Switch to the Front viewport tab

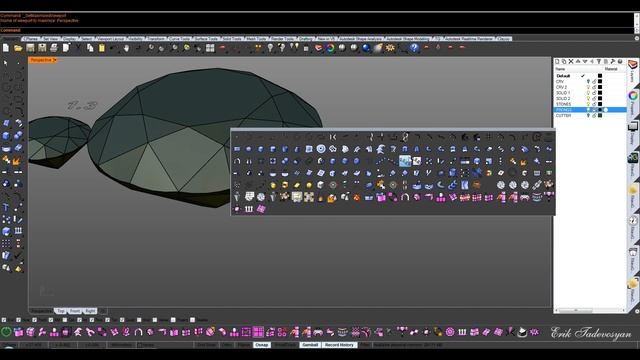[x=75, y=311]
